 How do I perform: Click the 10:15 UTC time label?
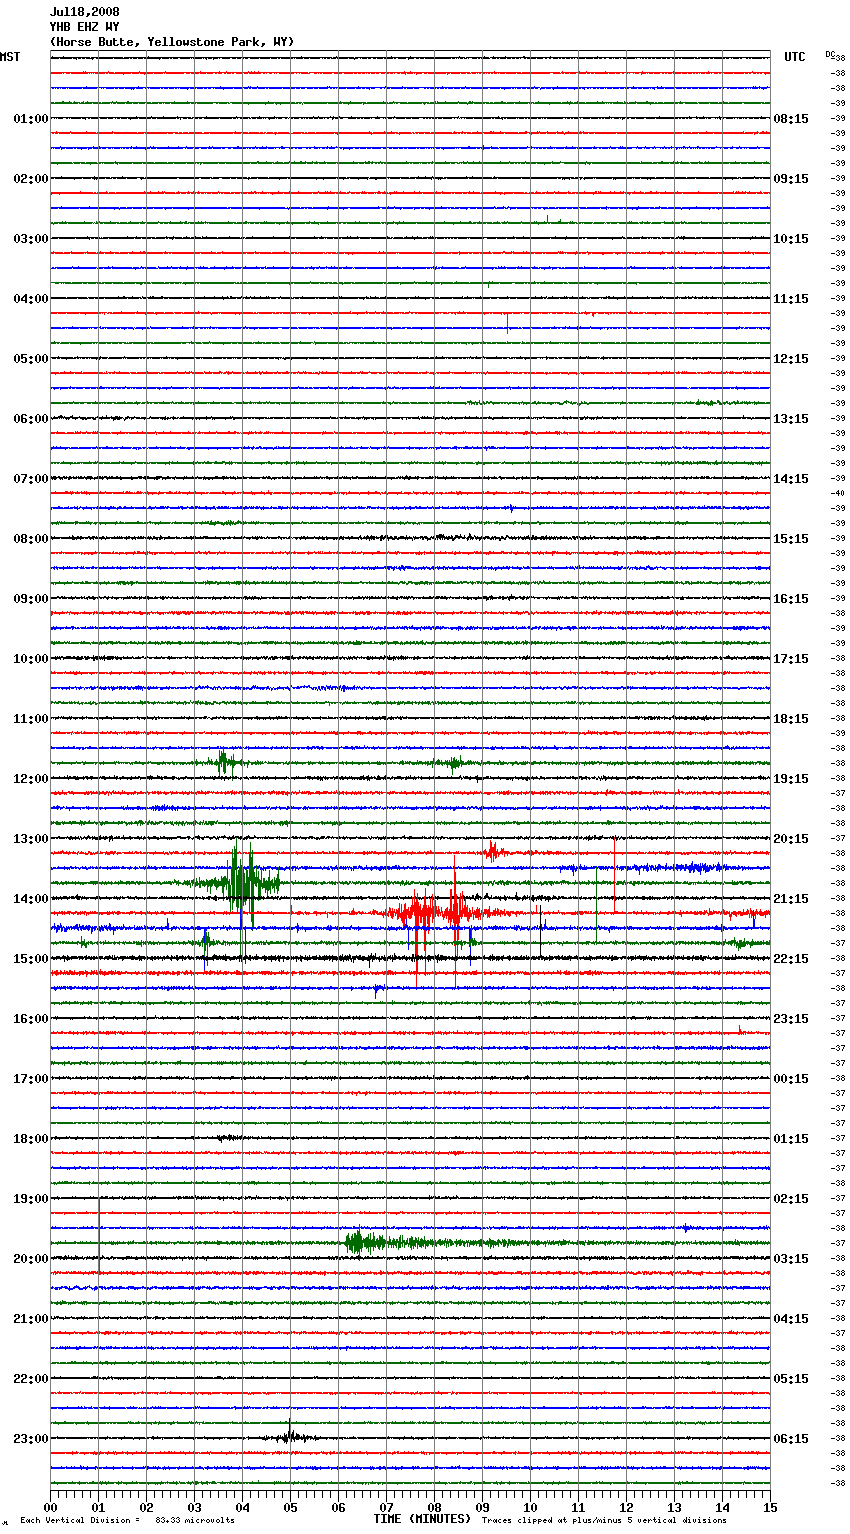791,239
